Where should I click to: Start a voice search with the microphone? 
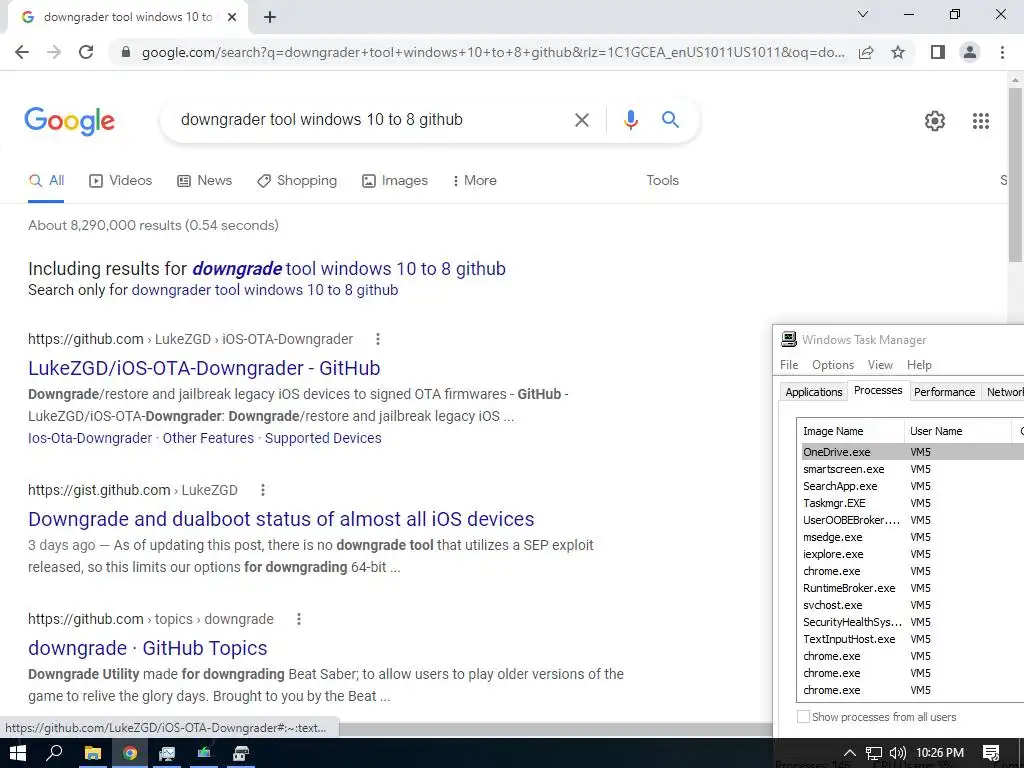point(630,120)
